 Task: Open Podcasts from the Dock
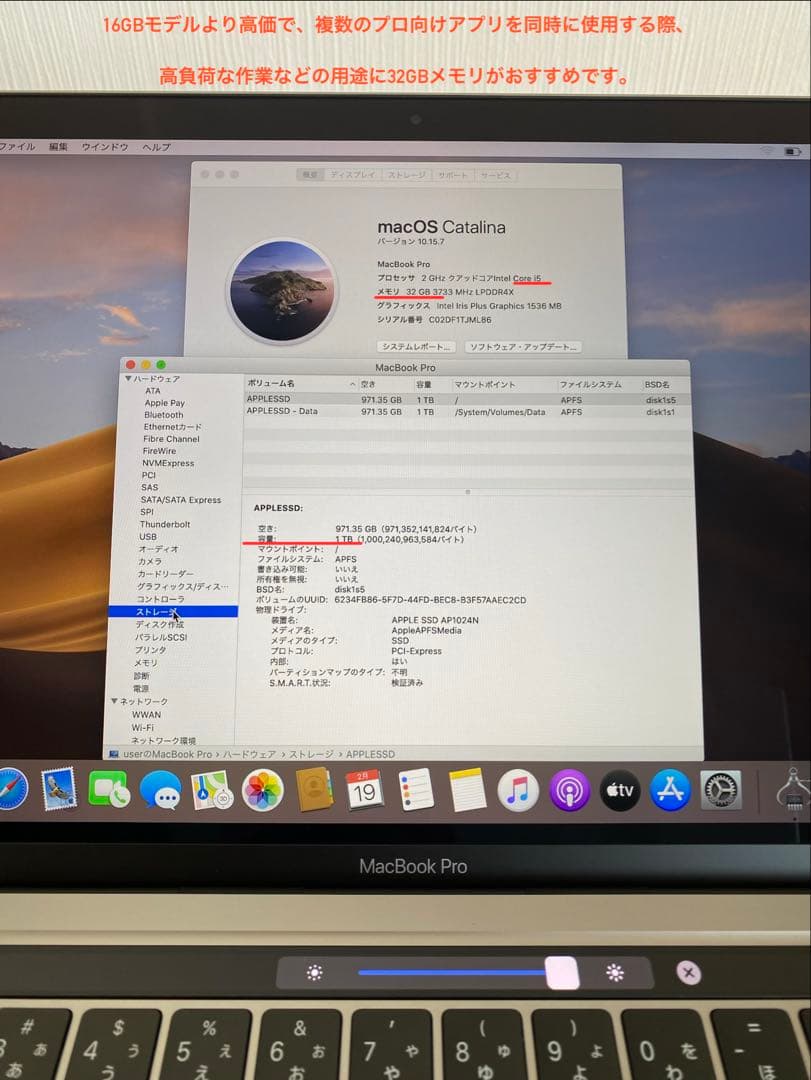[x=568, y=790]
